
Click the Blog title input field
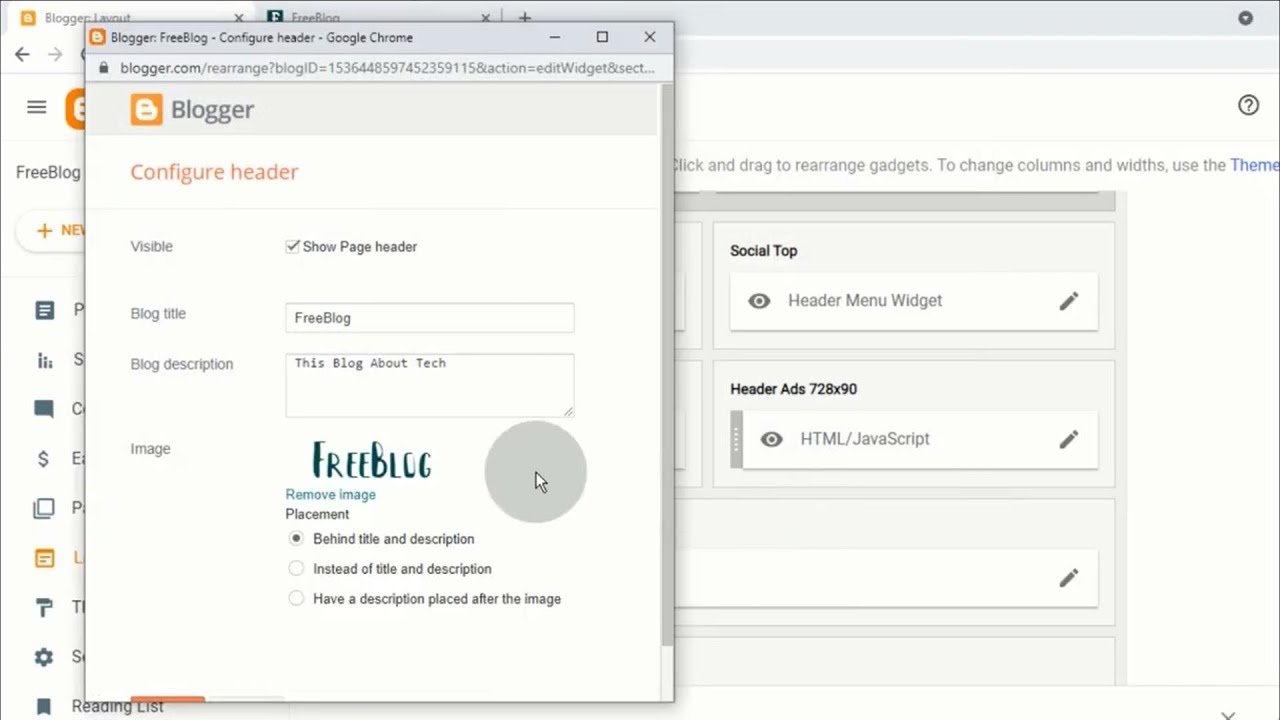click(x=429, y=318)
